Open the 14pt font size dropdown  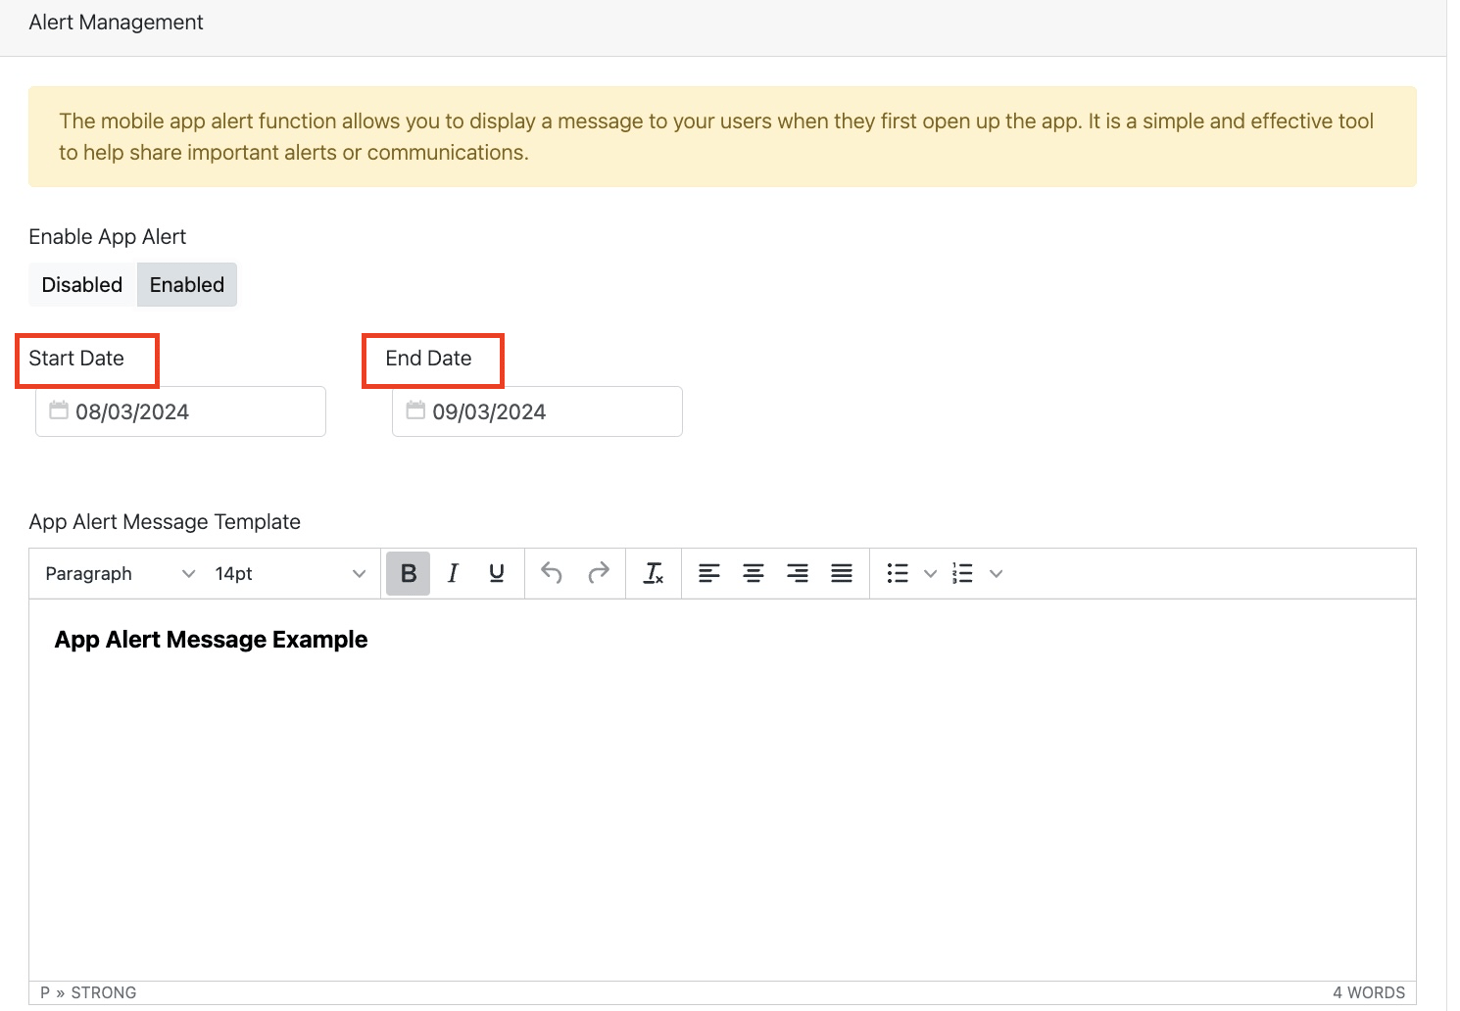pyautogui.click(x=290, y=574)
